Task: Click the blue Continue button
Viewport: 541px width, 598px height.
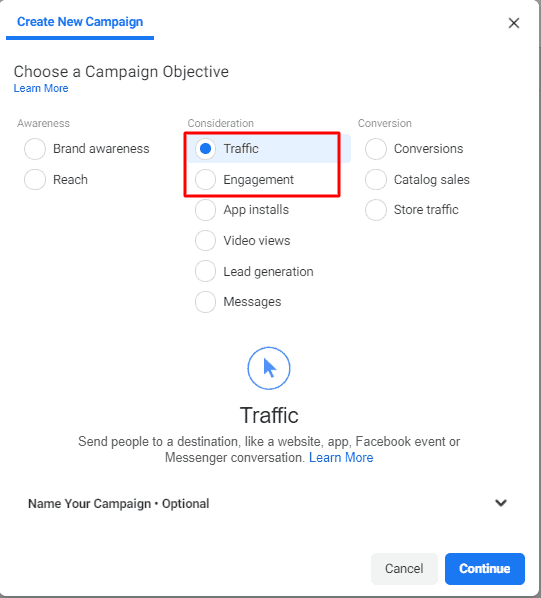Action: [x=485, y=569]
